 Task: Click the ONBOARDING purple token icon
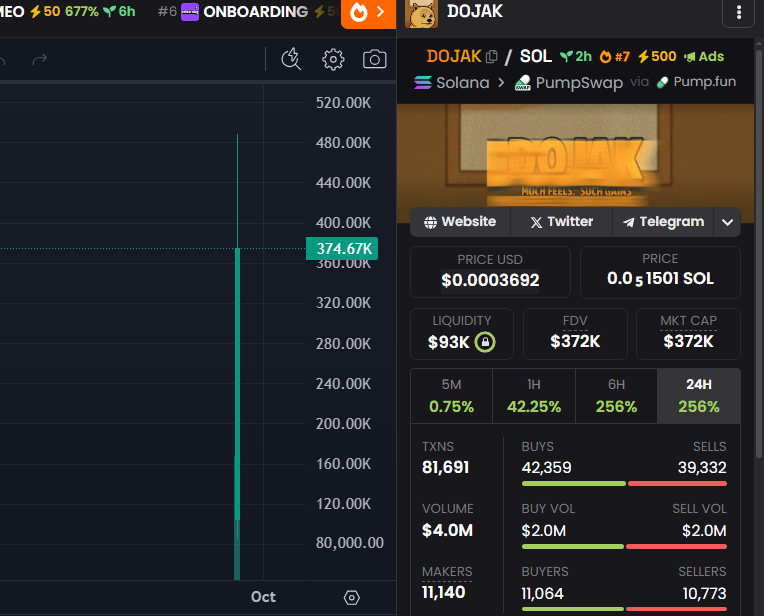point(190,12)
